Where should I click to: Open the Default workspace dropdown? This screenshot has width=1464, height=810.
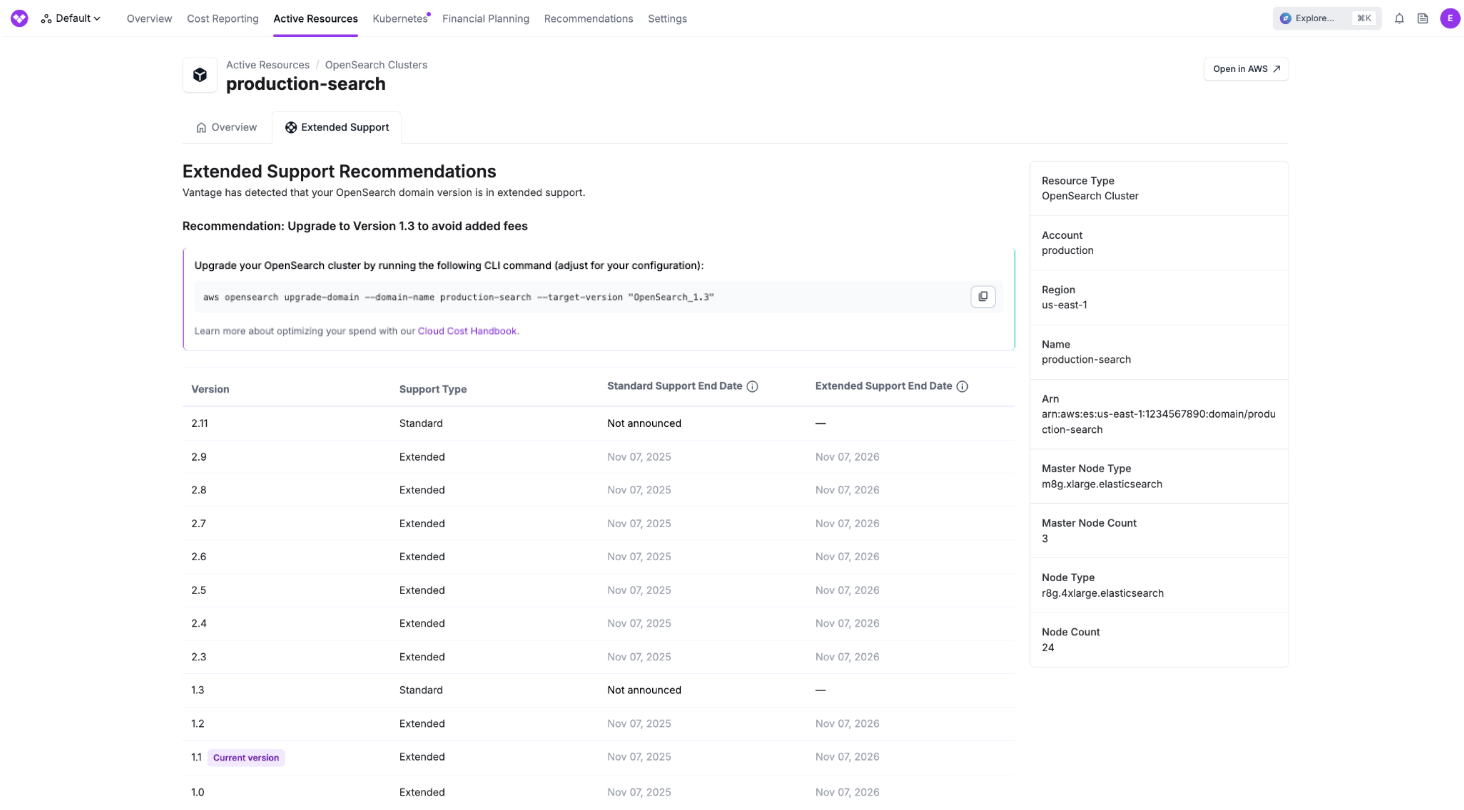[x=70, y=17]
